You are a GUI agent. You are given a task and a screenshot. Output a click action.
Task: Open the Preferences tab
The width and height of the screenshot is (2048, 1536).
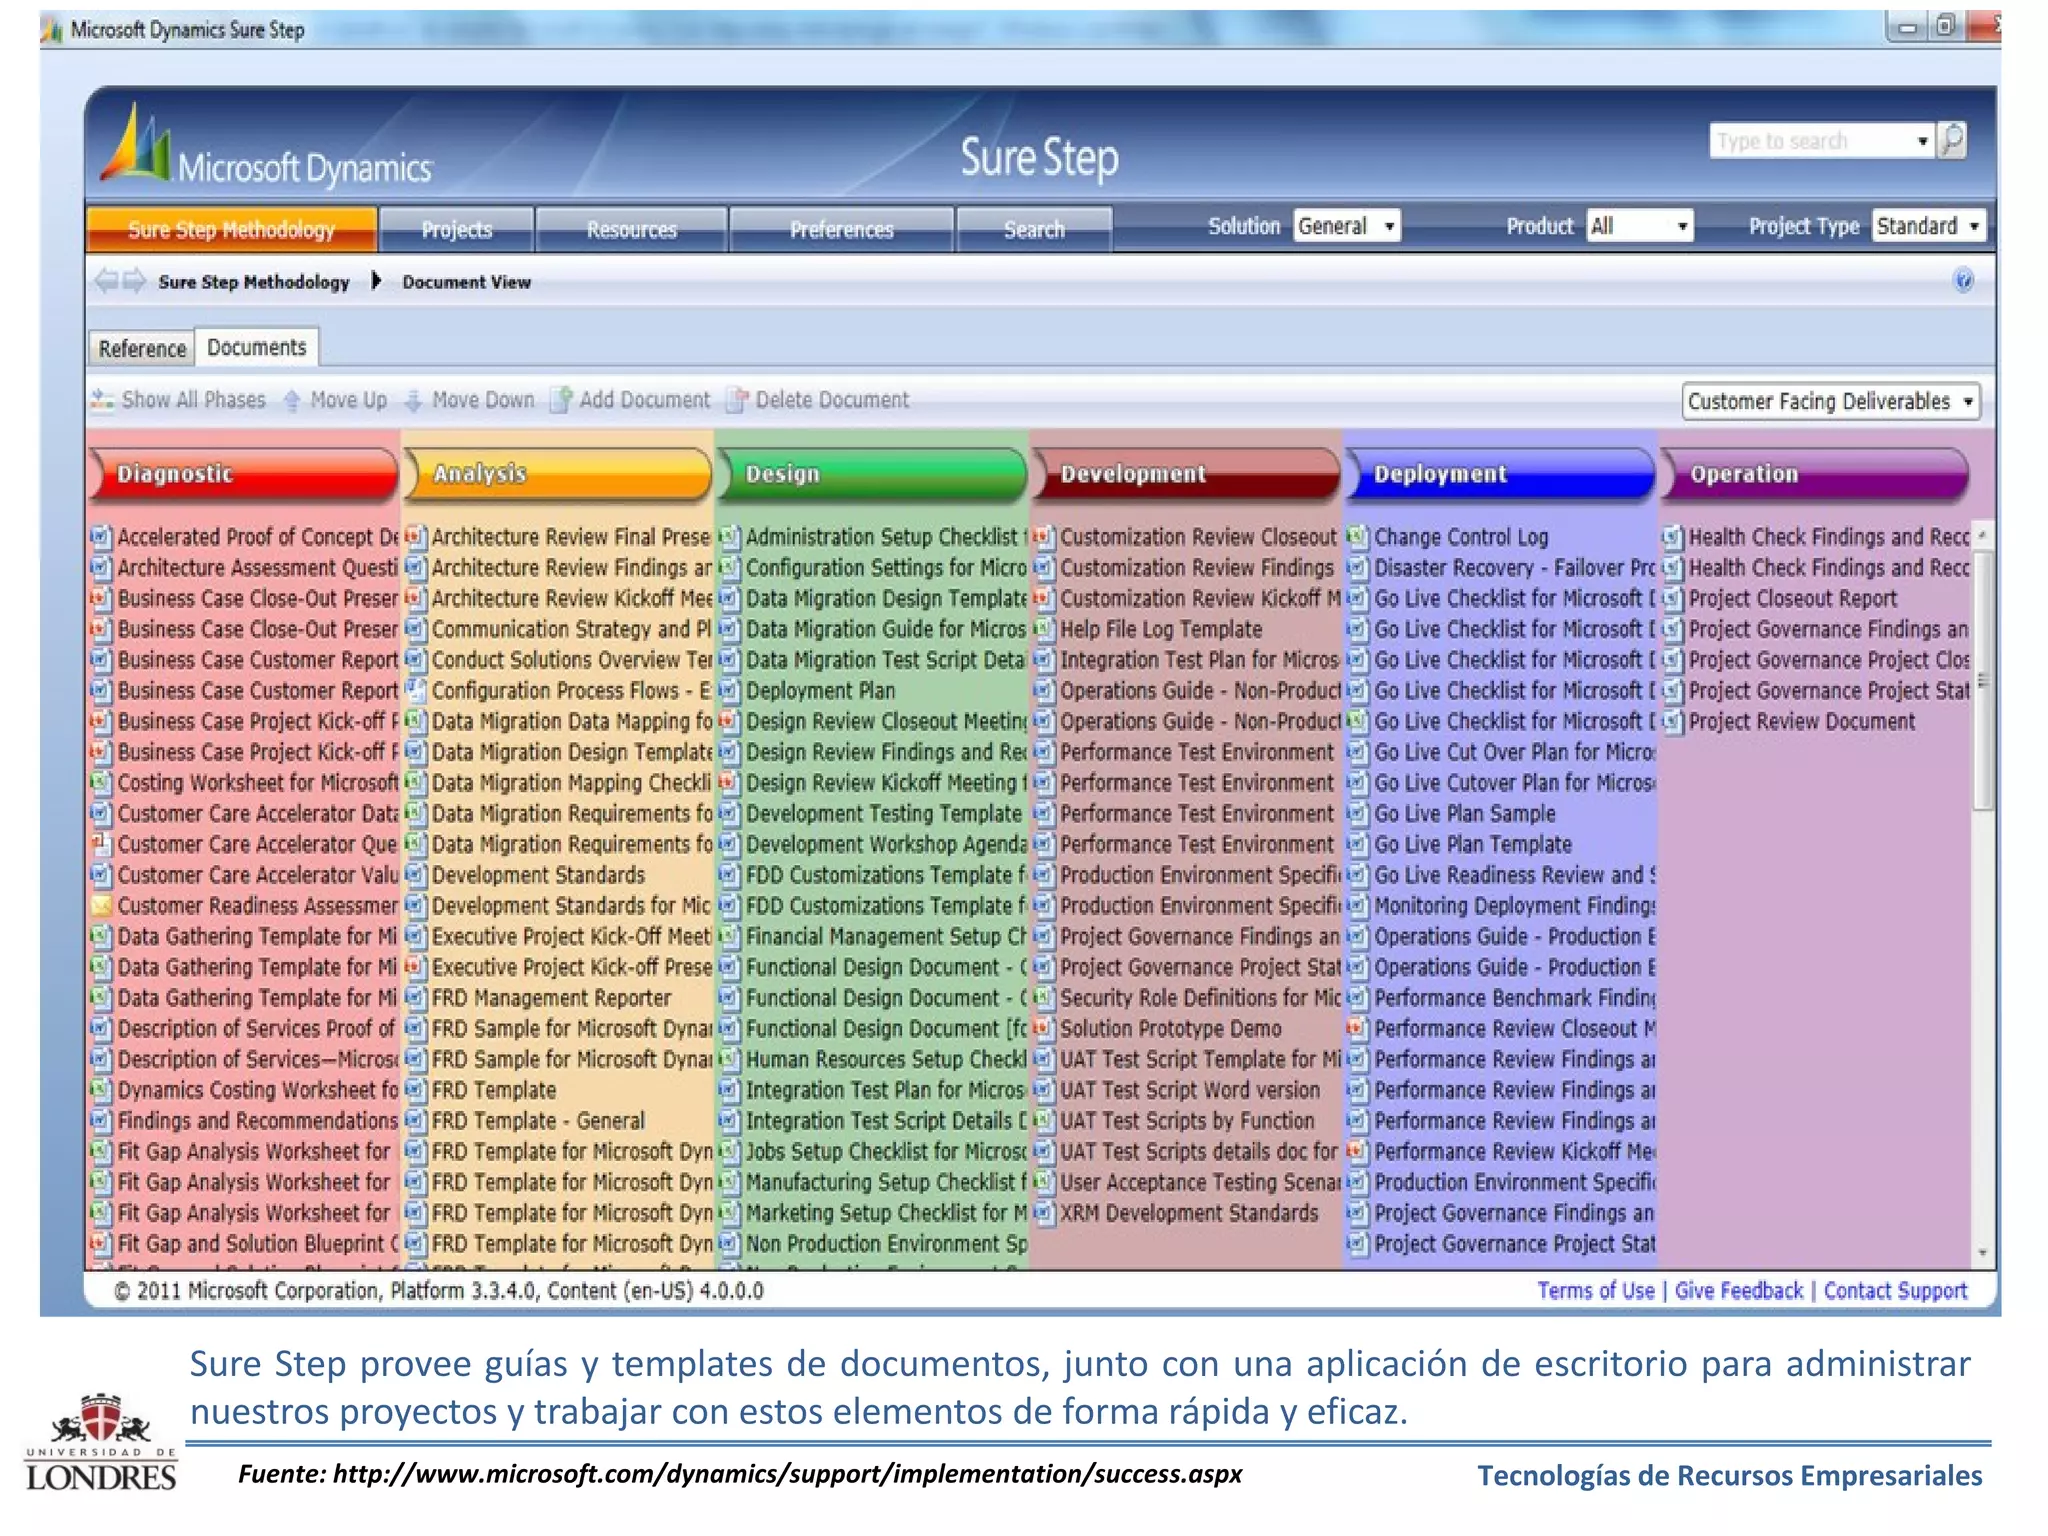click(842, 229)
